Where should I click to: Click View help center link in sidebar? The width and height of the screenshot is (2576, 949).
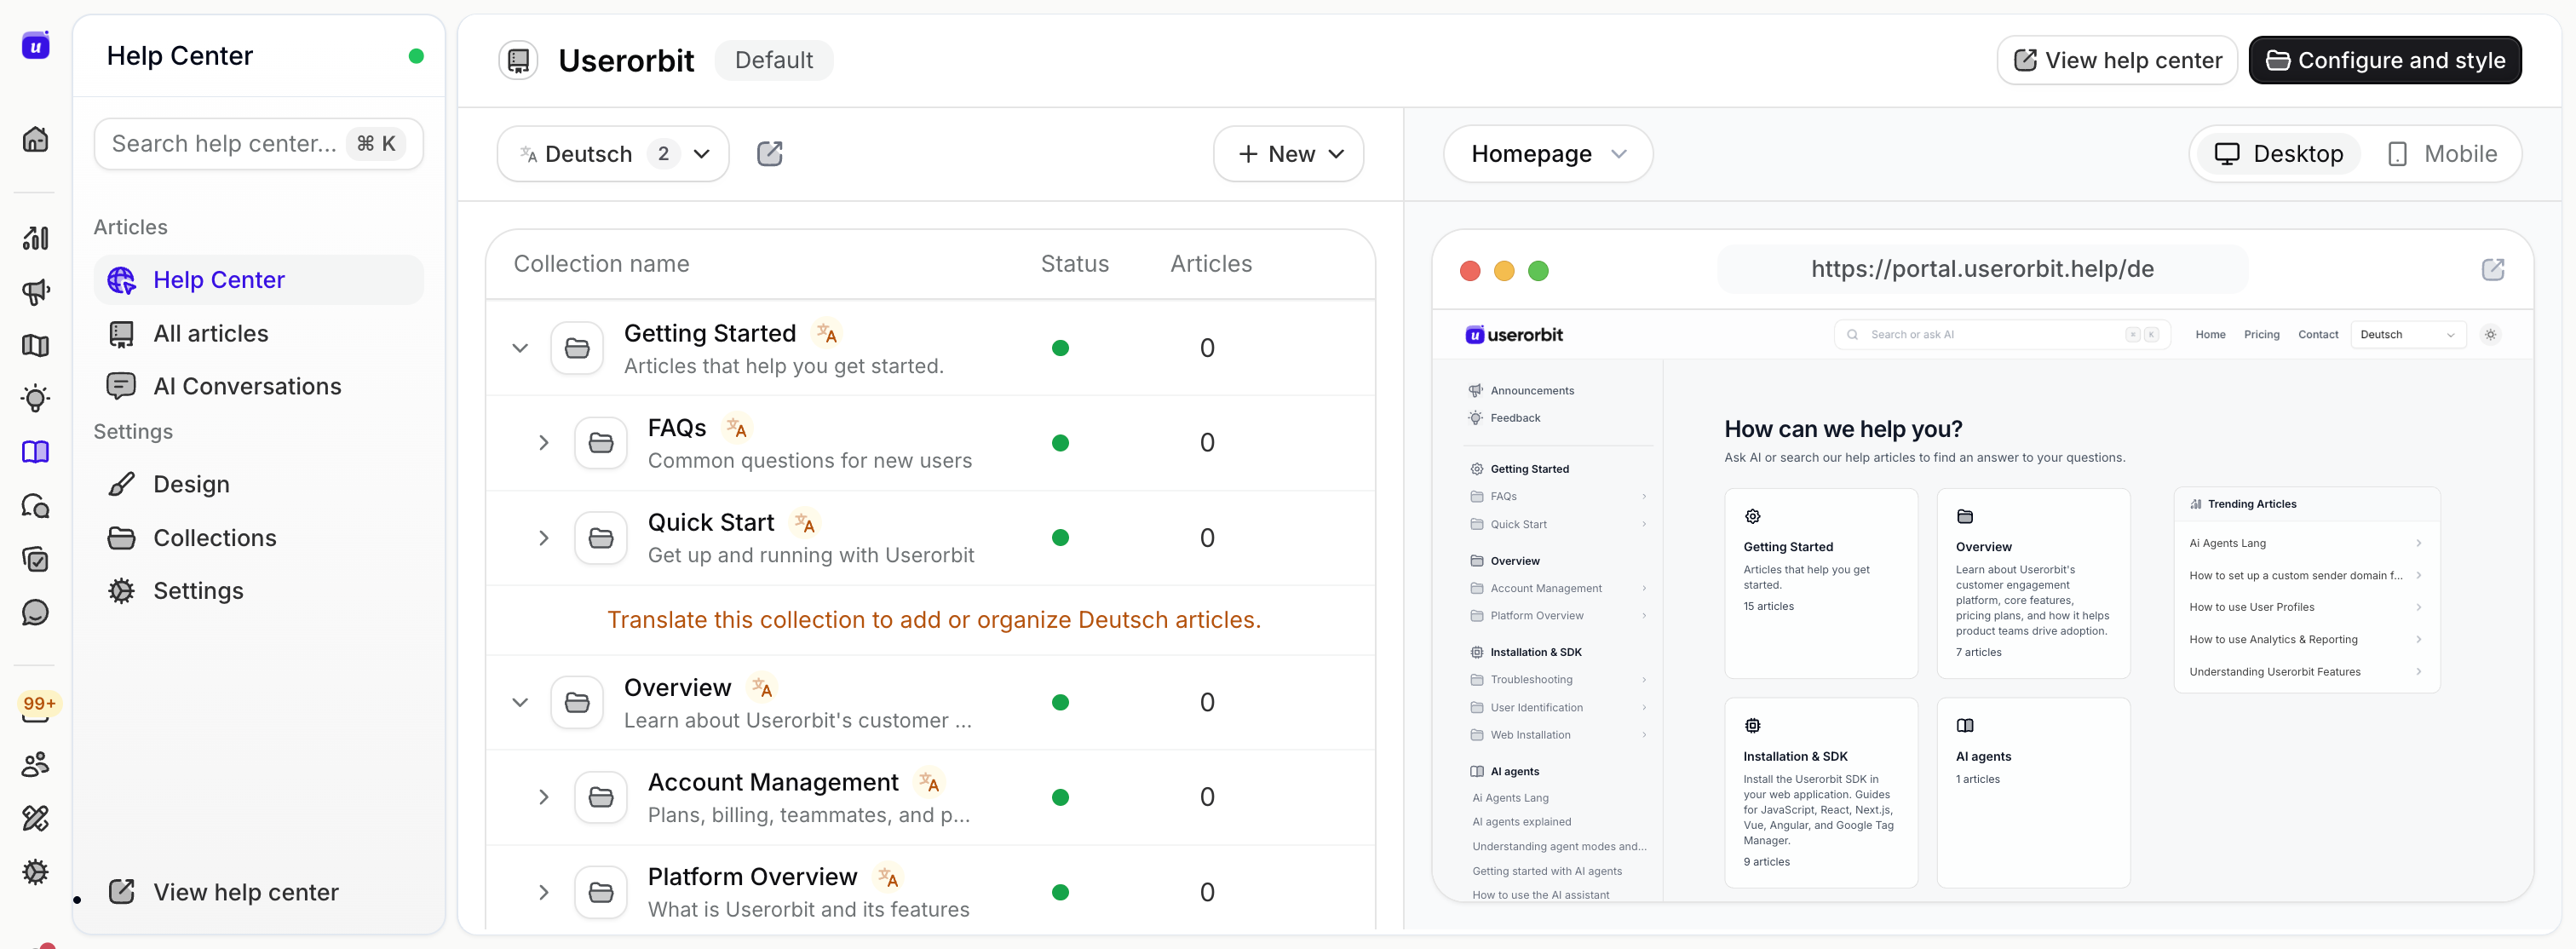pyautogui.click(x=224, y=892)
